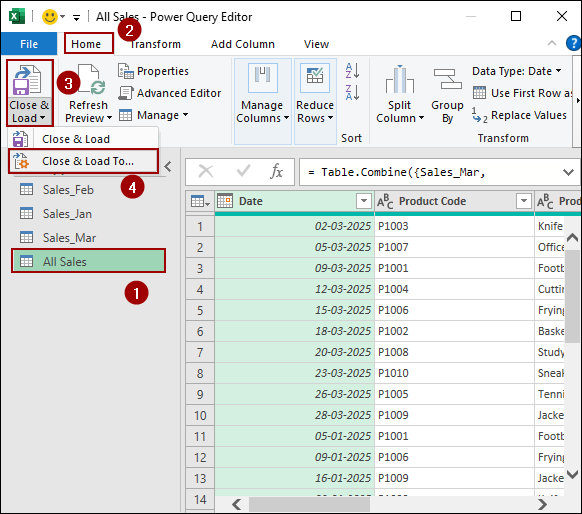Click the Split Column icon

click(399, 79)
